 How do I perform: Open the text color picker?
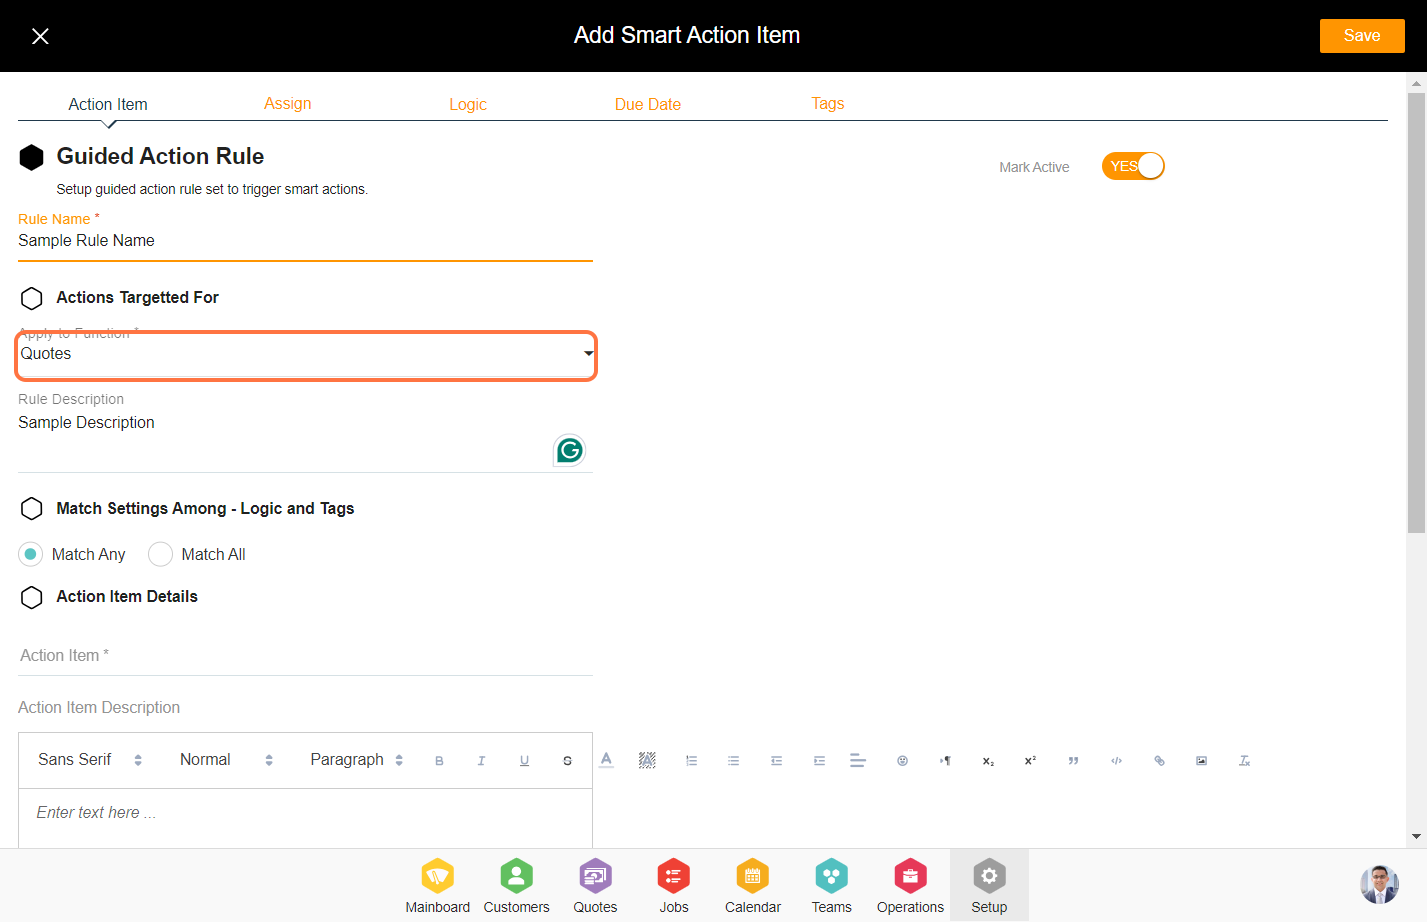606,760
